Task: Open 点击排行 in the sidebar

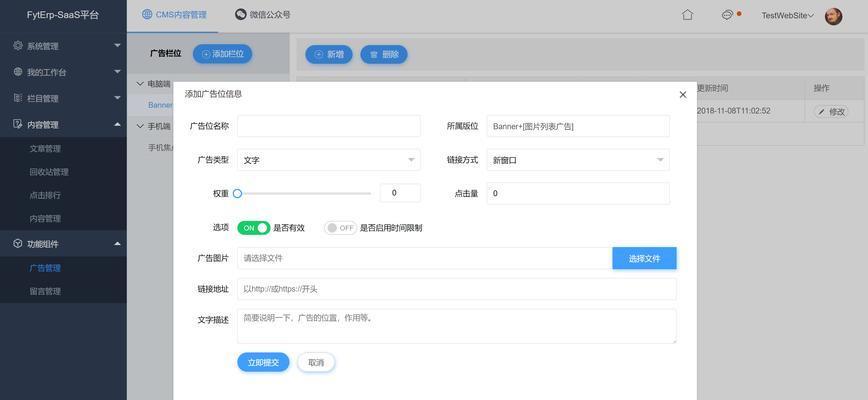Action: point(45,195)
